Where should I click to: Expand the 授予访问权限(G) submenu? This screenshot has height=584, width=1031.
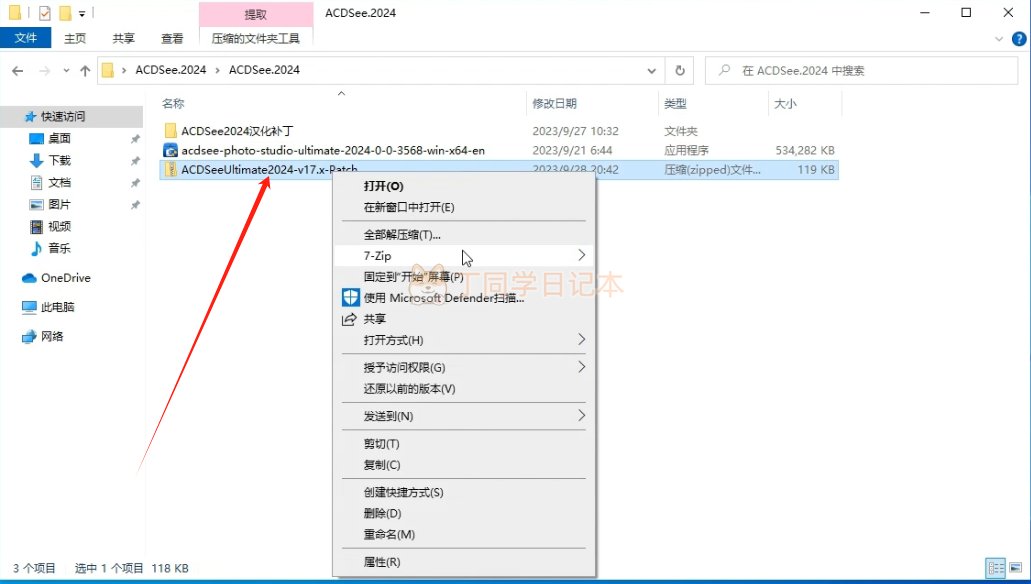click(464, 368)
